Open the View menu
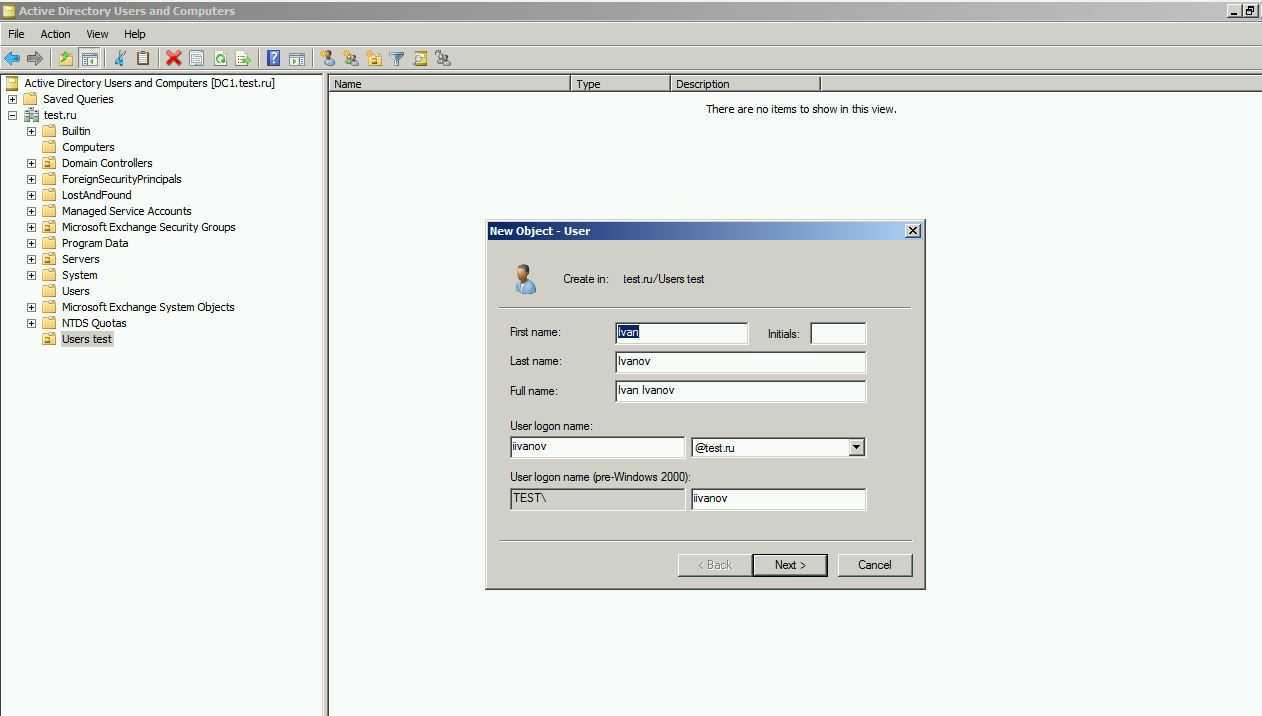The image size is (1262, 716). tap(97, 34)
